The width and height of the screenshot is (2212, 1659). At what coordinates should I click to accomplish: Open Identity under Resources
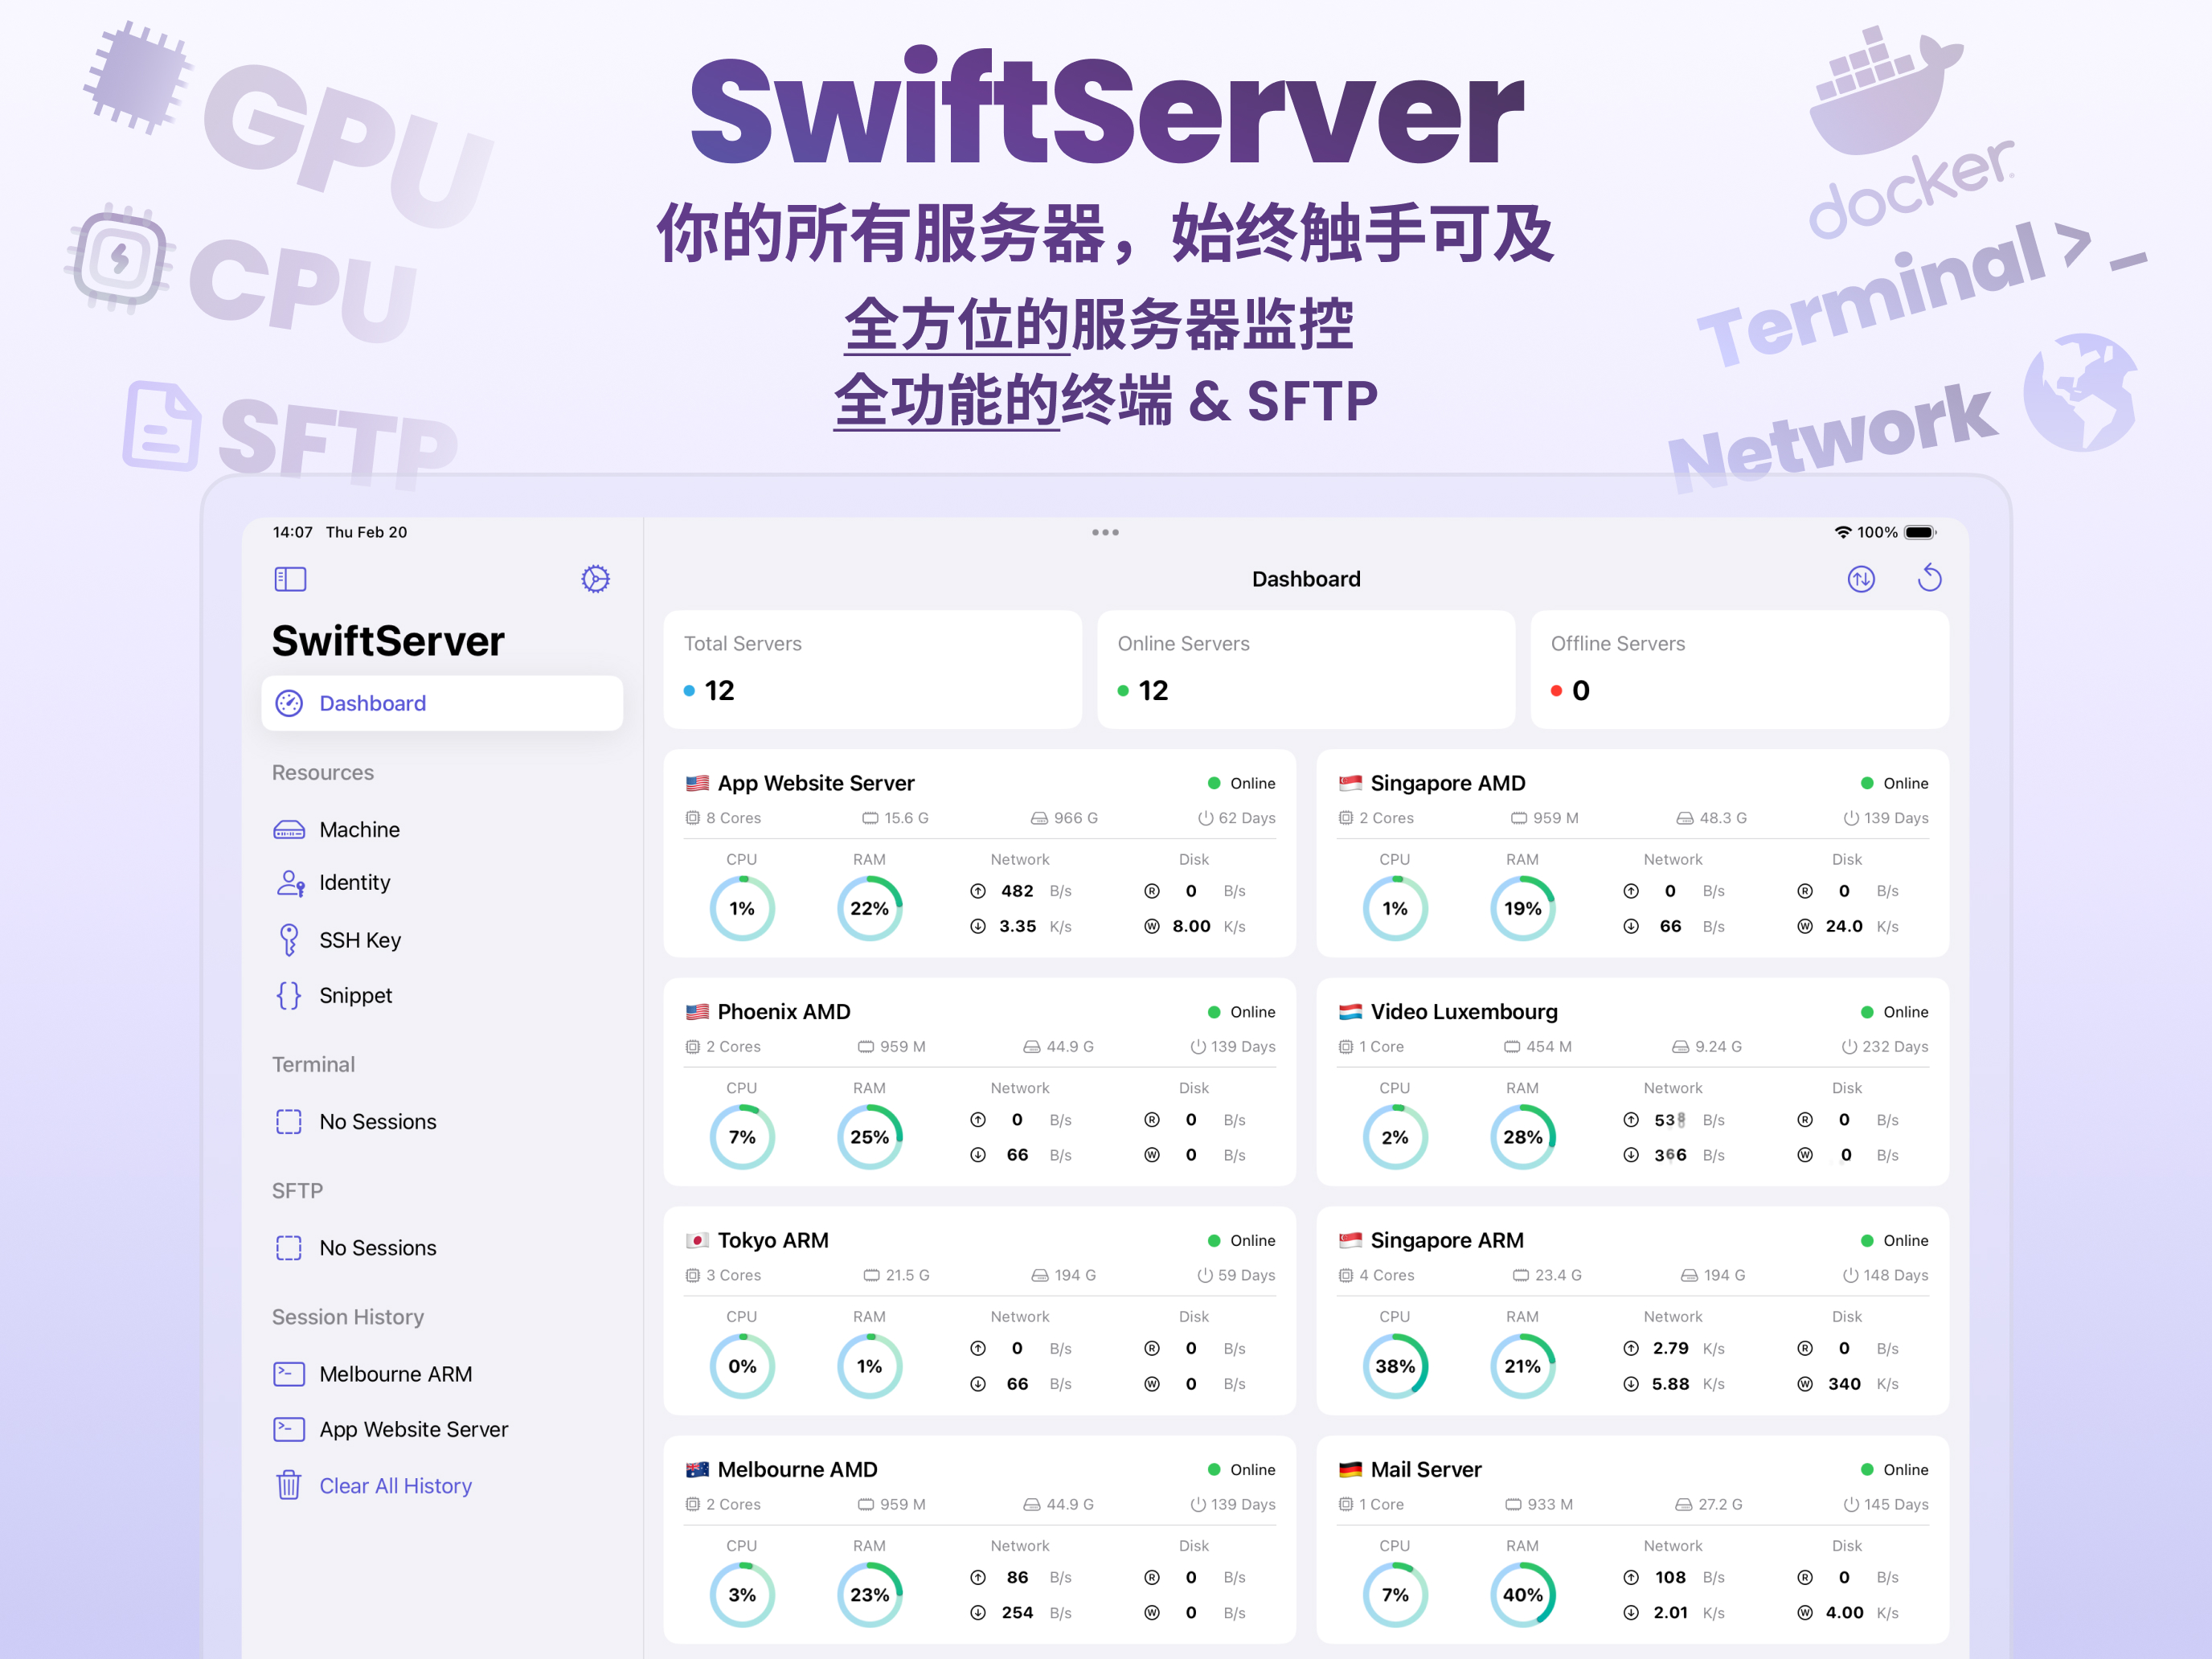pyautogui.click(x=354, y=883)
